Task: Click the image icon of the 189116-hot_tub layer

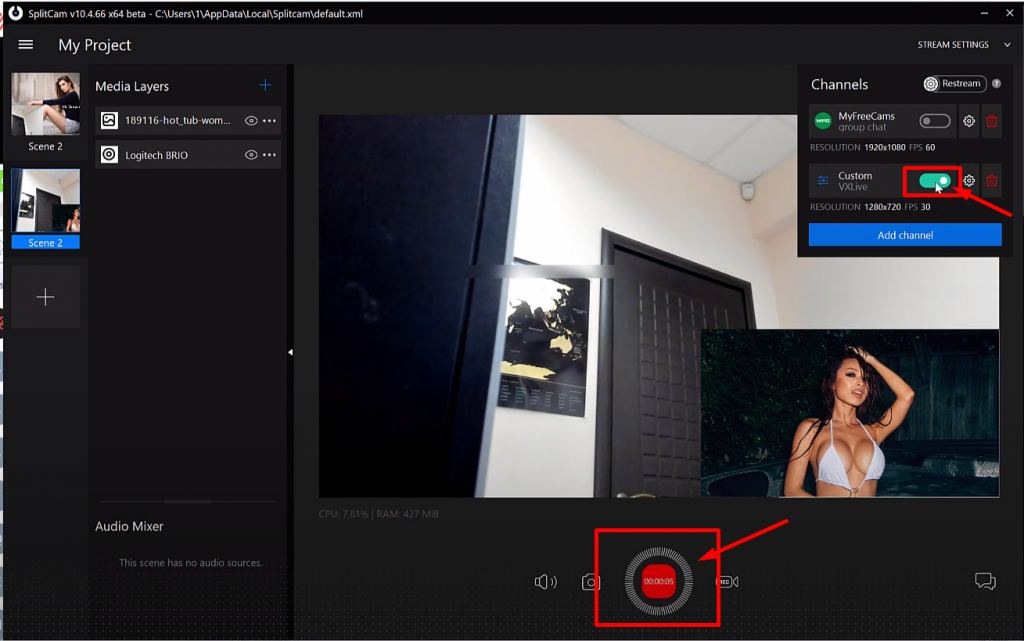Action: [x=109, y=120]
